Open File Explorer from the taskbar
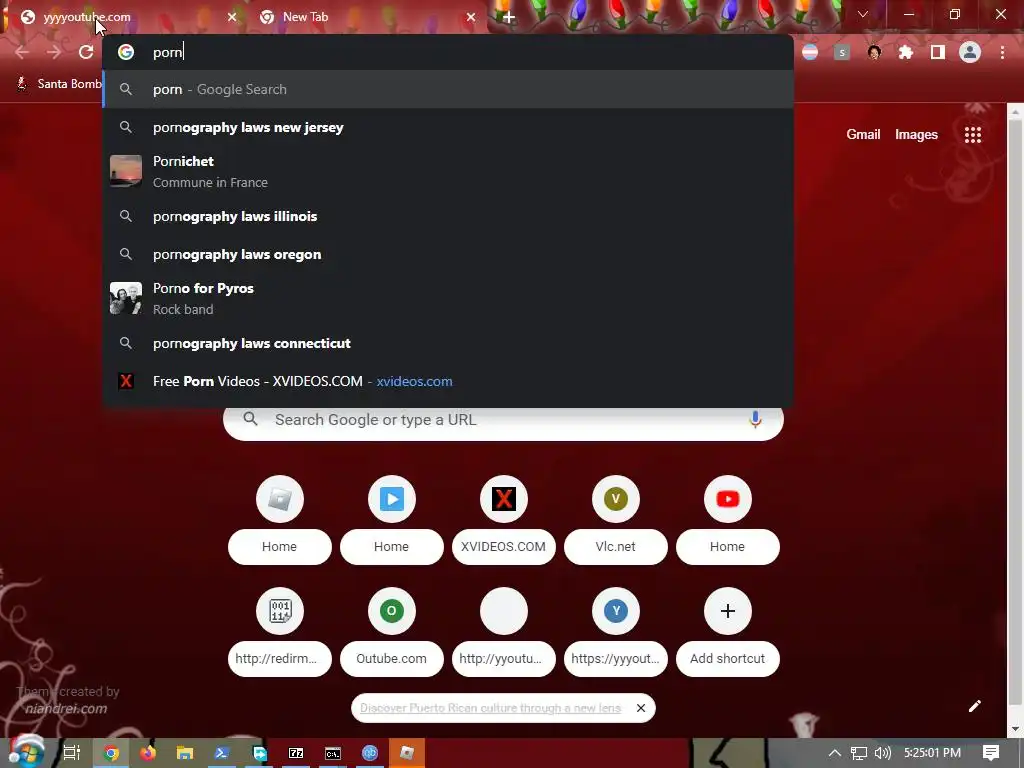This screenshot has width=1024, height=768. tap(185, 753)
